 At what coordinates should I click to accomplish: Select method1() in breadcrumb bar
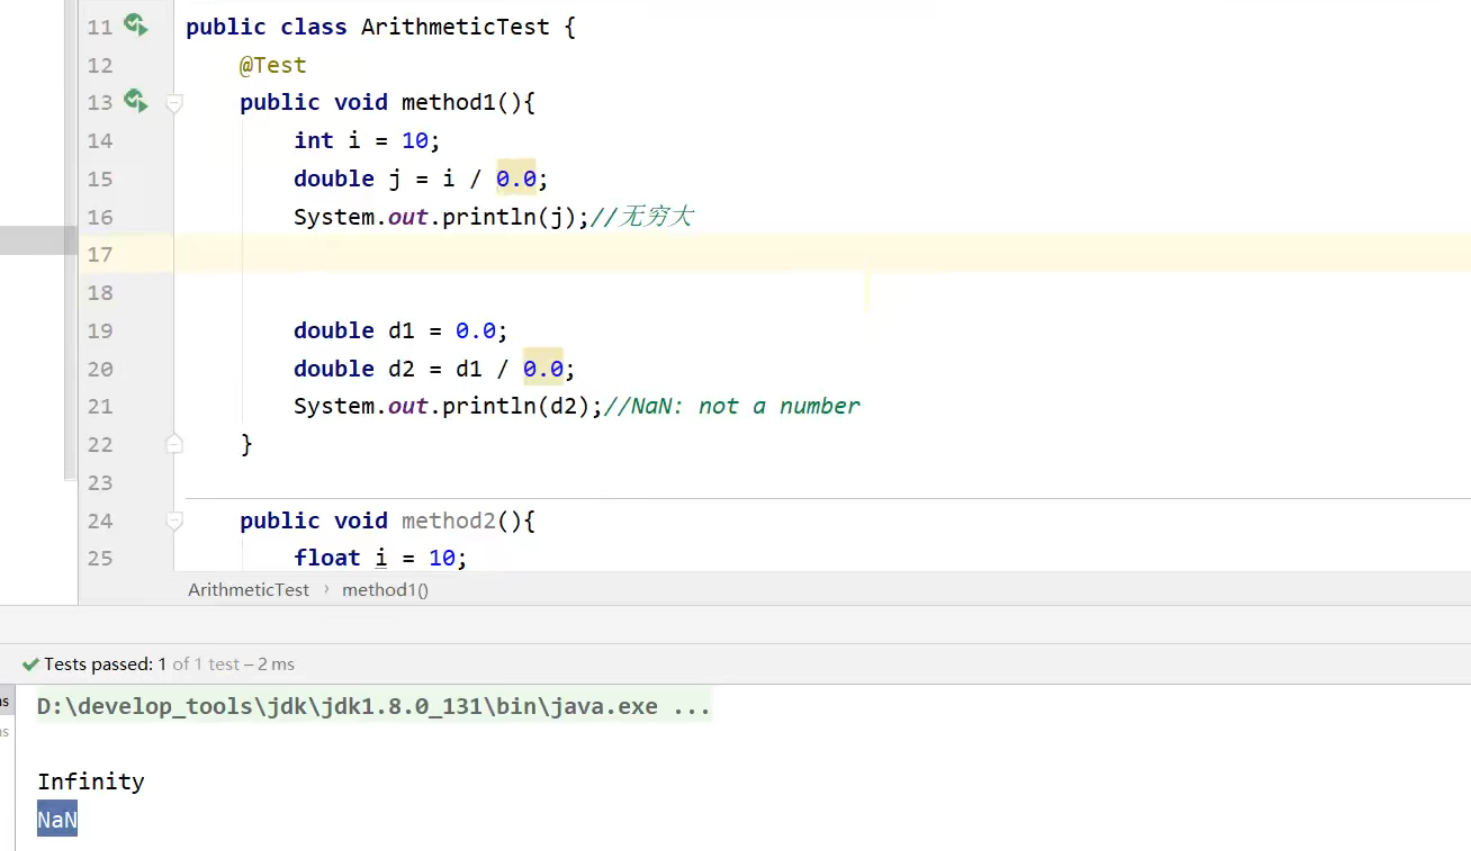[385, 590]
